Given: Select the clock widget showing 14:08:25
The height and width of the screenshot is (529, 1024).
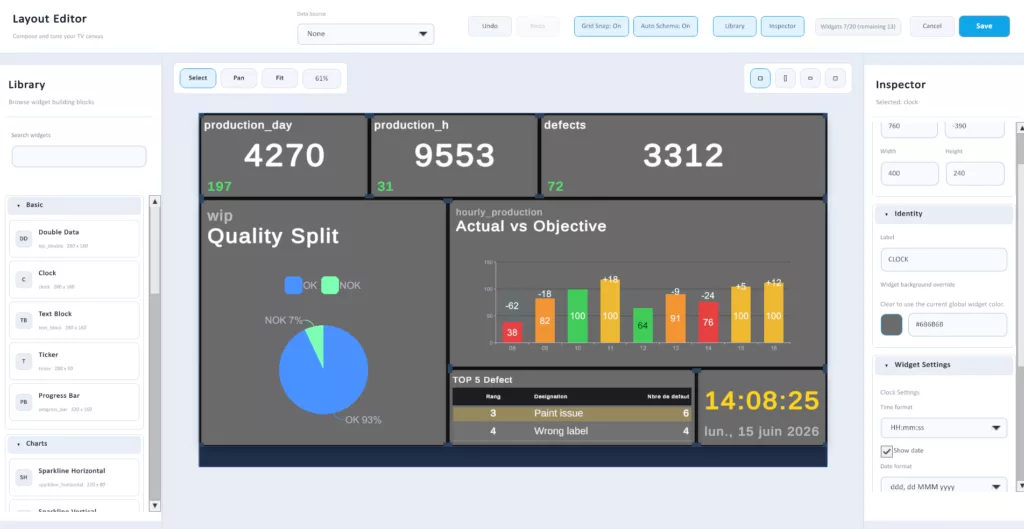Looking at the screenshot, I should [x=761, y=408].
